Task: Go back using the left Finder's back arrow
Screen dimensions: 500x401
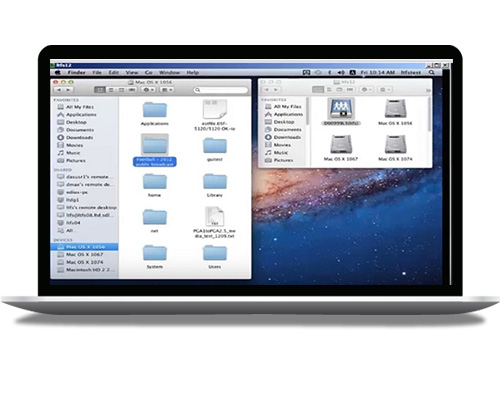Action: [x=59, y=90]
